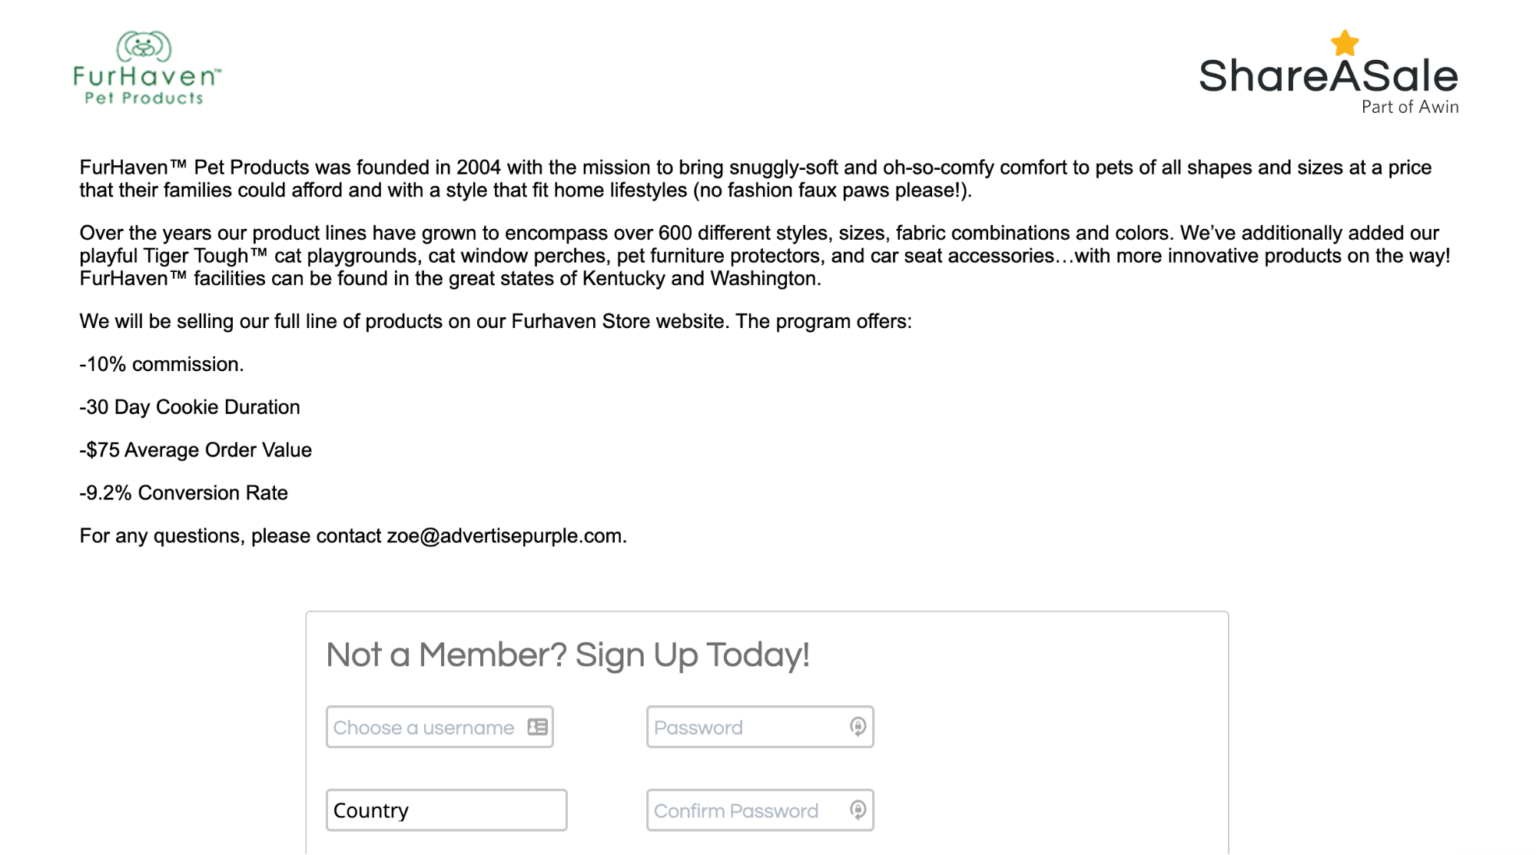
Task: Click the Part of Awin text
Action: pos(1409,107)
